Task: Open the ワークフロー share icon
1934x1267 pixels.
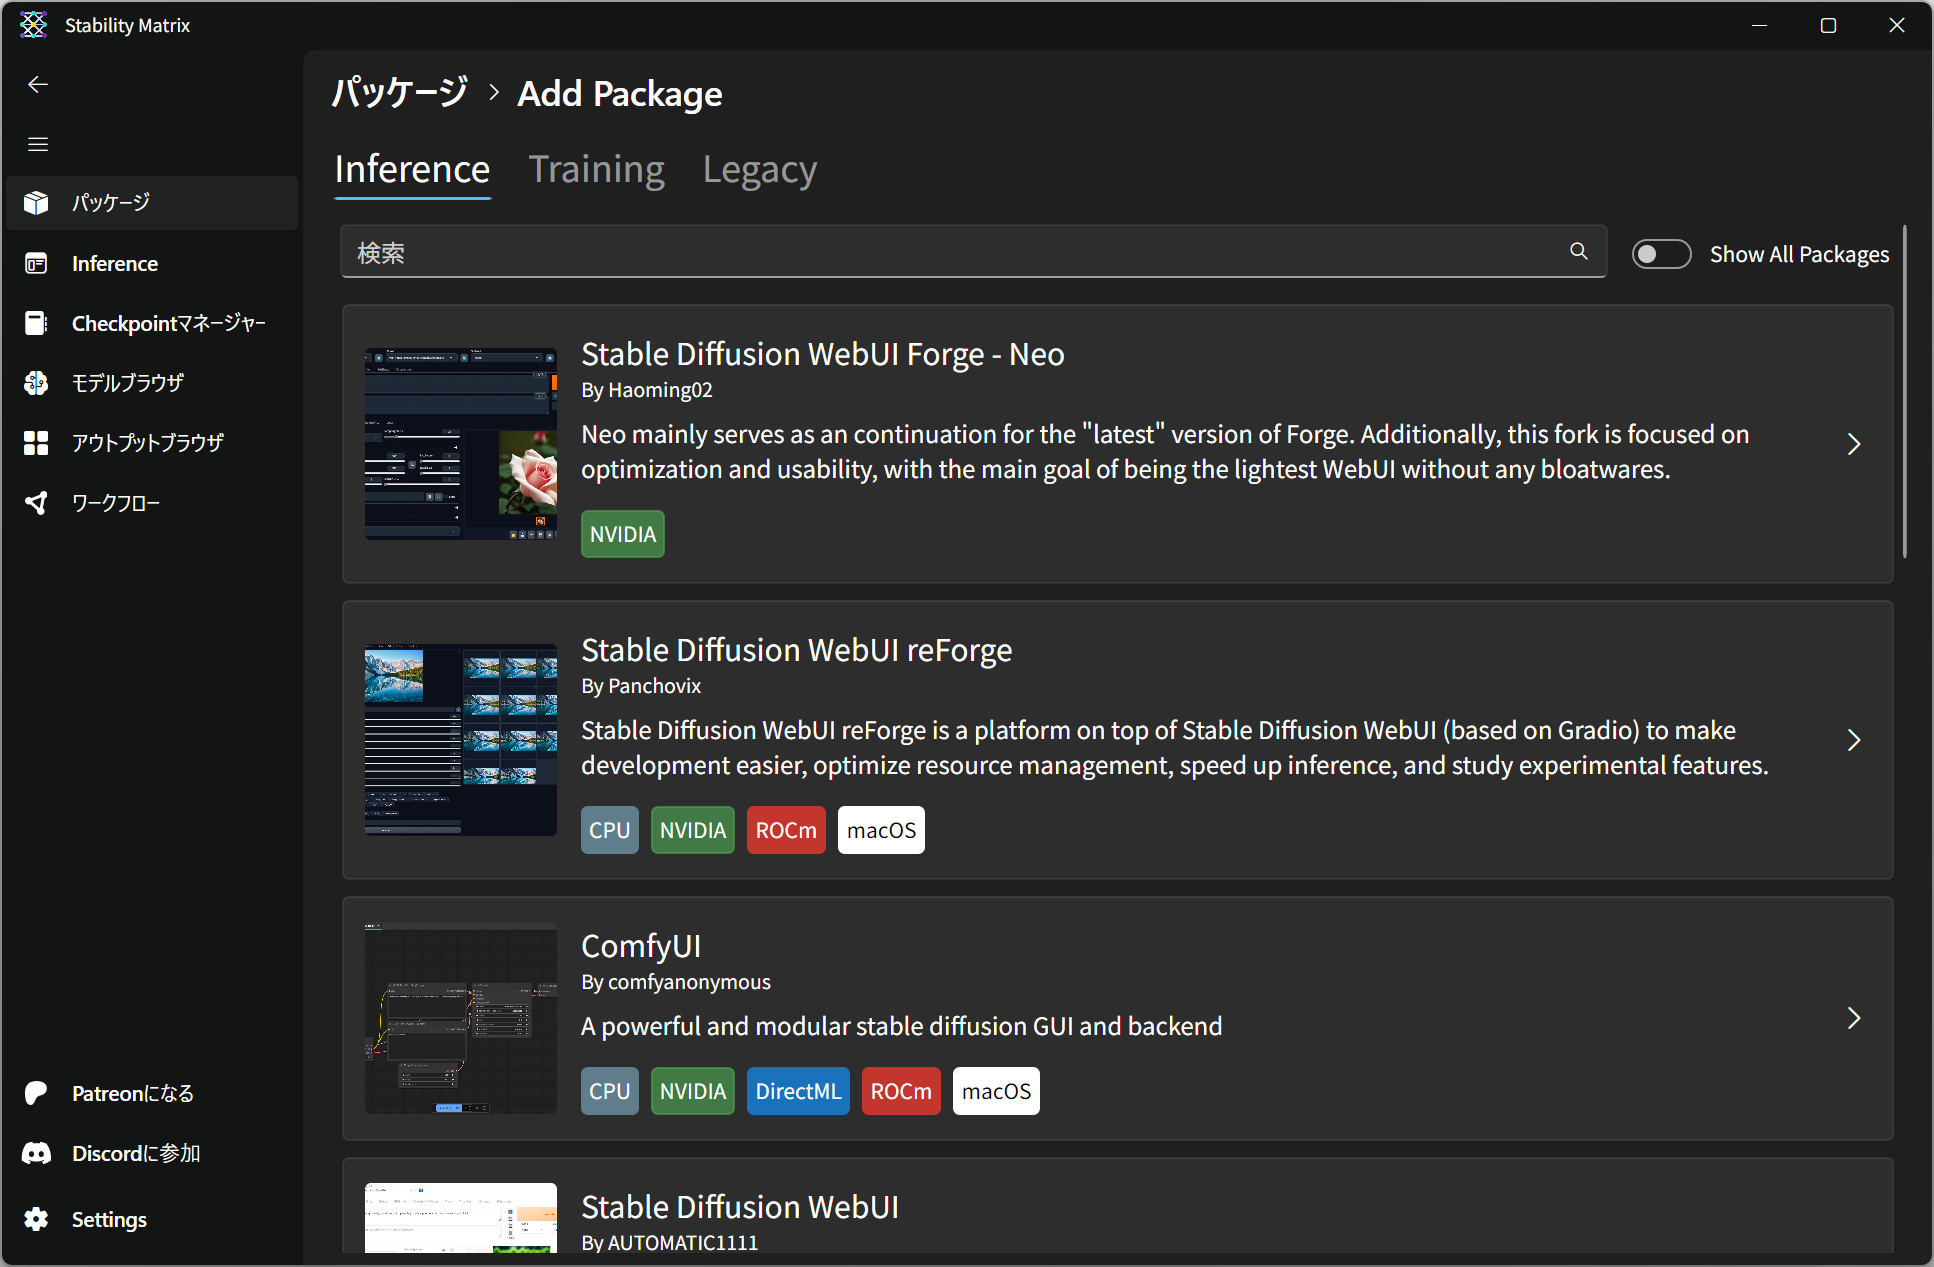Action: point(37,503)
